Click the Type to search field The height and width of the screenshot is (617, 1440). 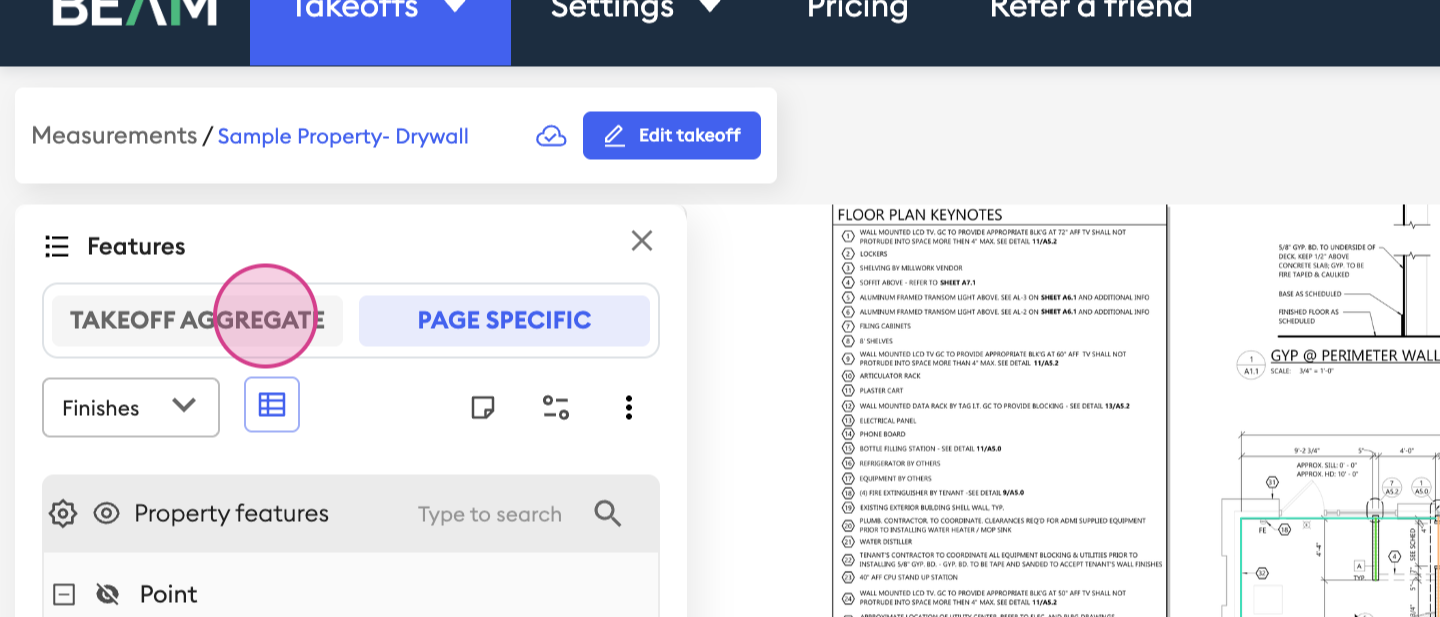click(x=489, y=514)
